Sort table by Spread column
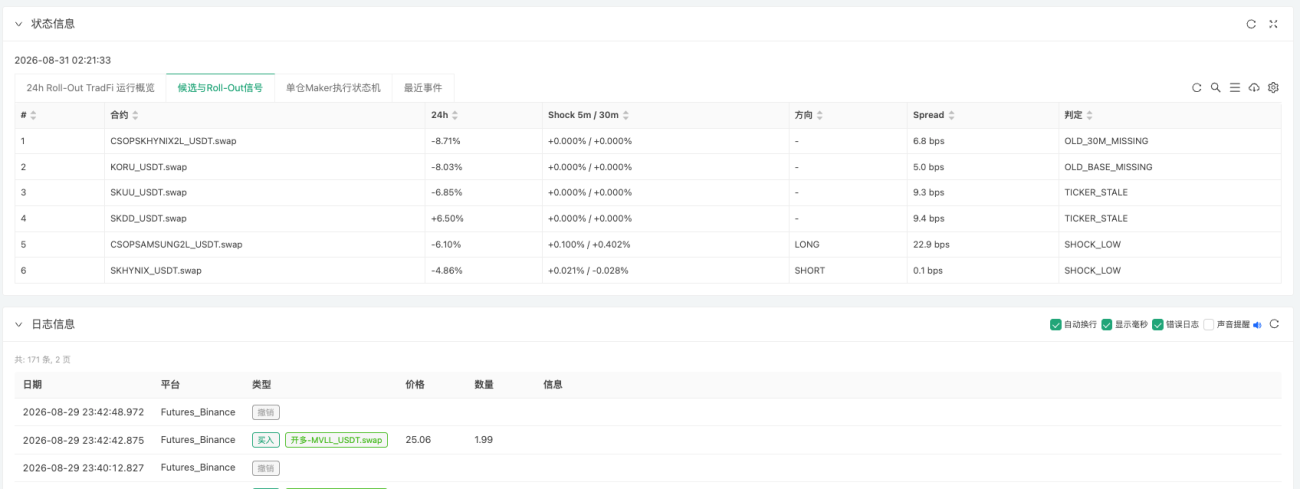 (952, 115)
